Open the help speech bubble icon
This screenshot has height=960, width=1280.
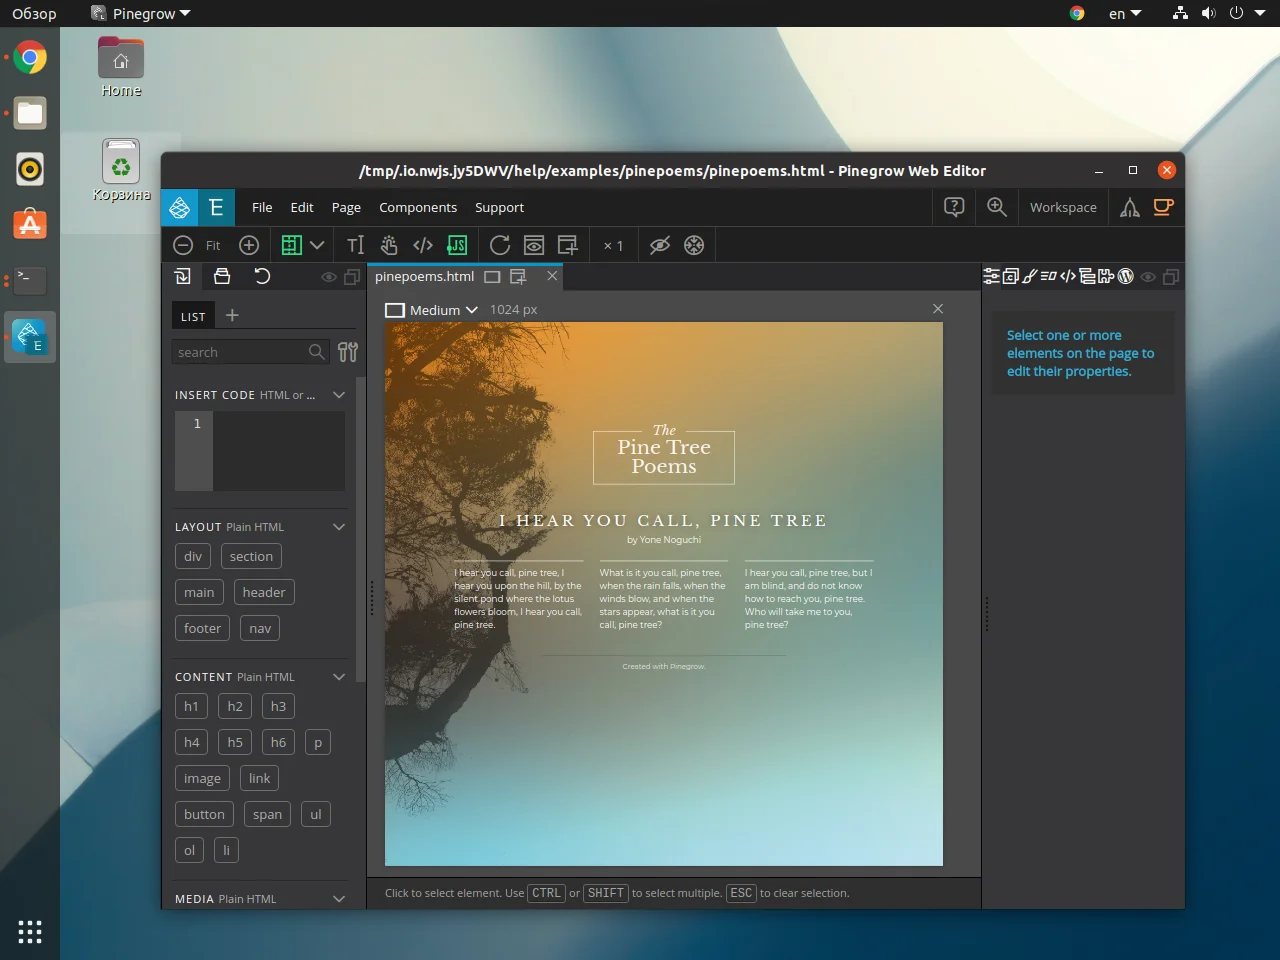click(x=954, y=207)
